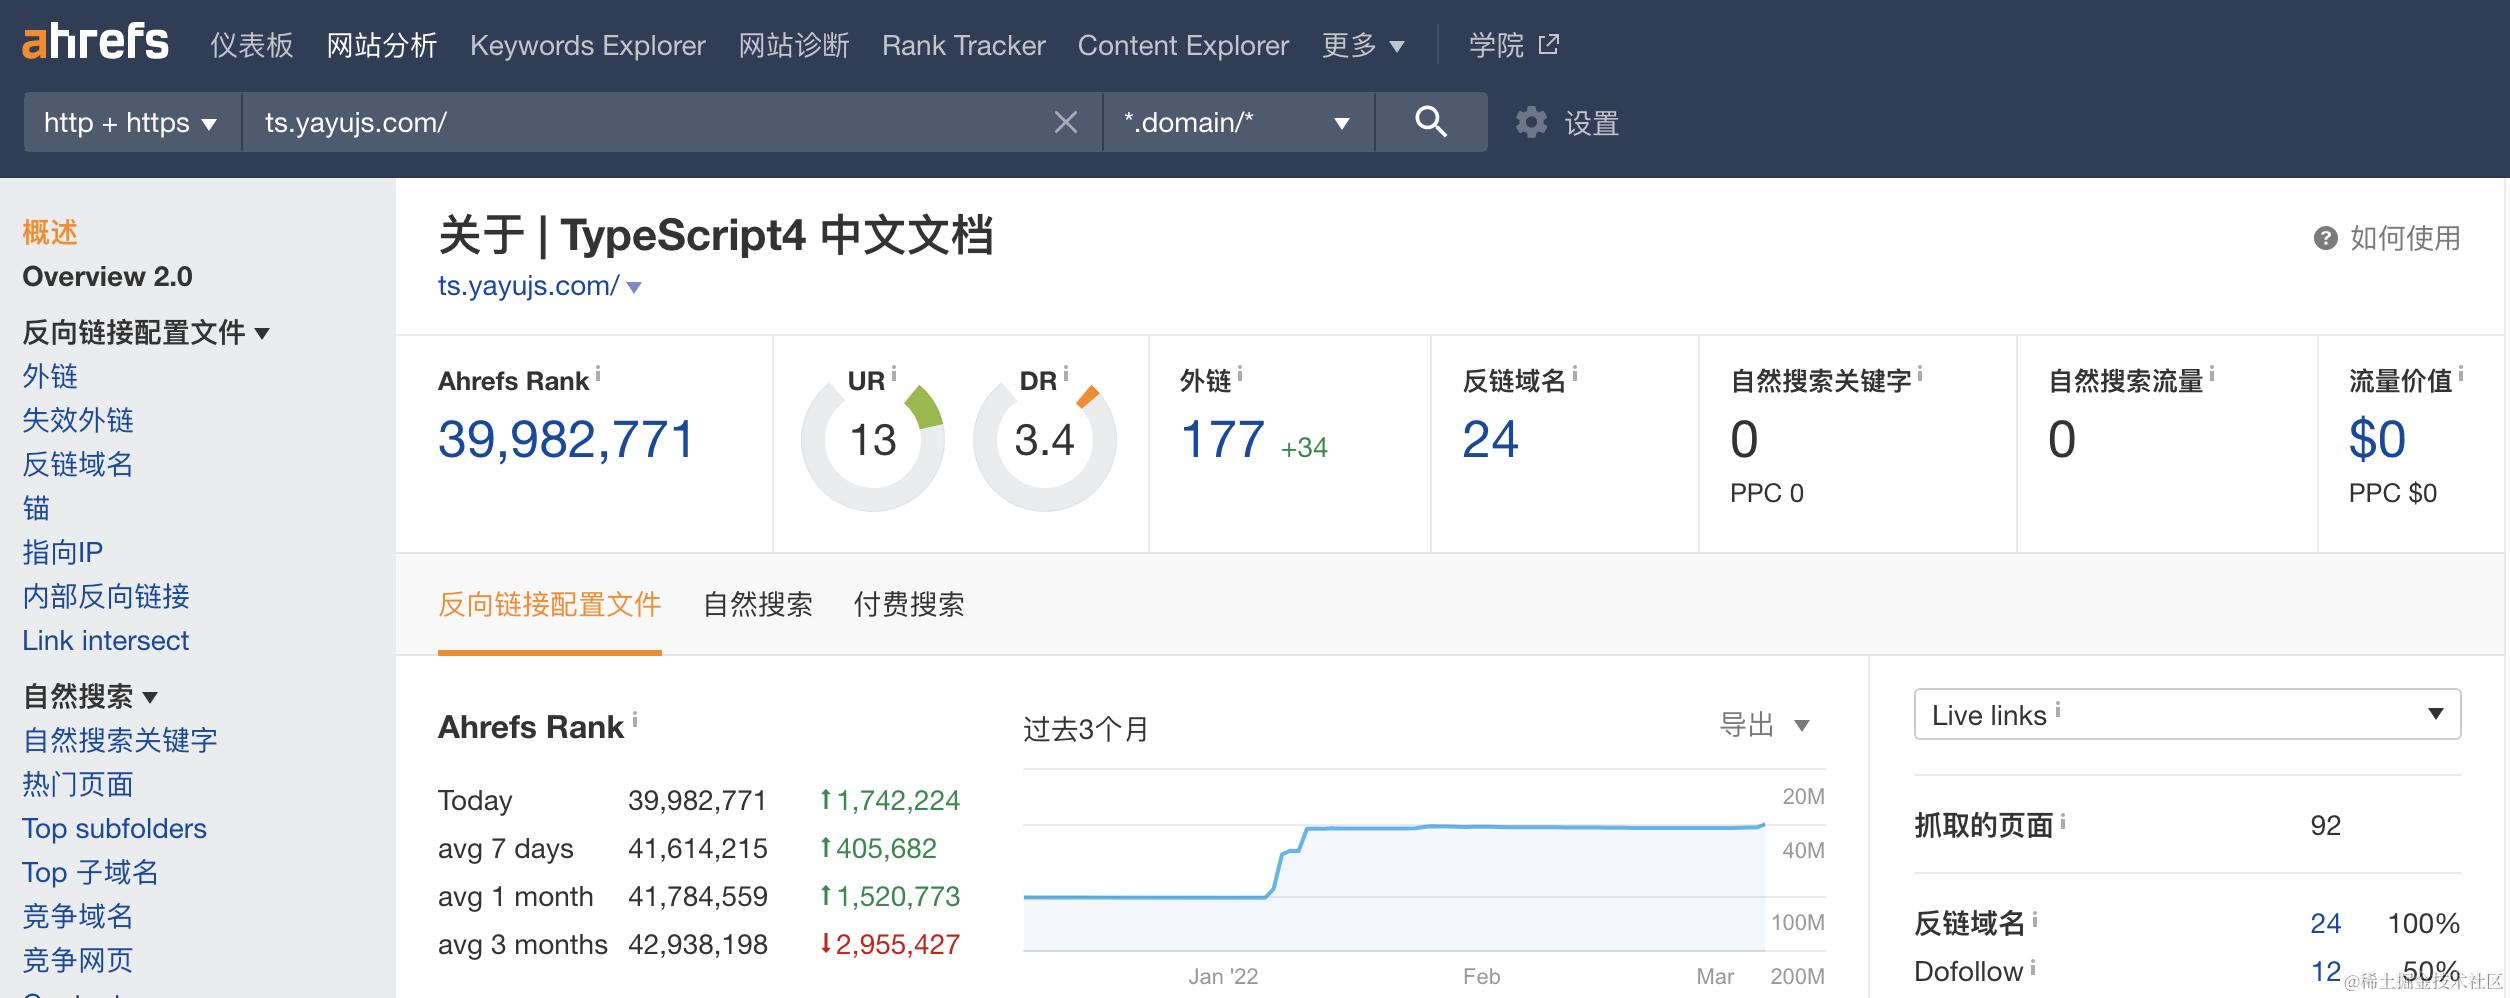
Task: Click the info icon next to Live links
Action: click(2058, 709)
